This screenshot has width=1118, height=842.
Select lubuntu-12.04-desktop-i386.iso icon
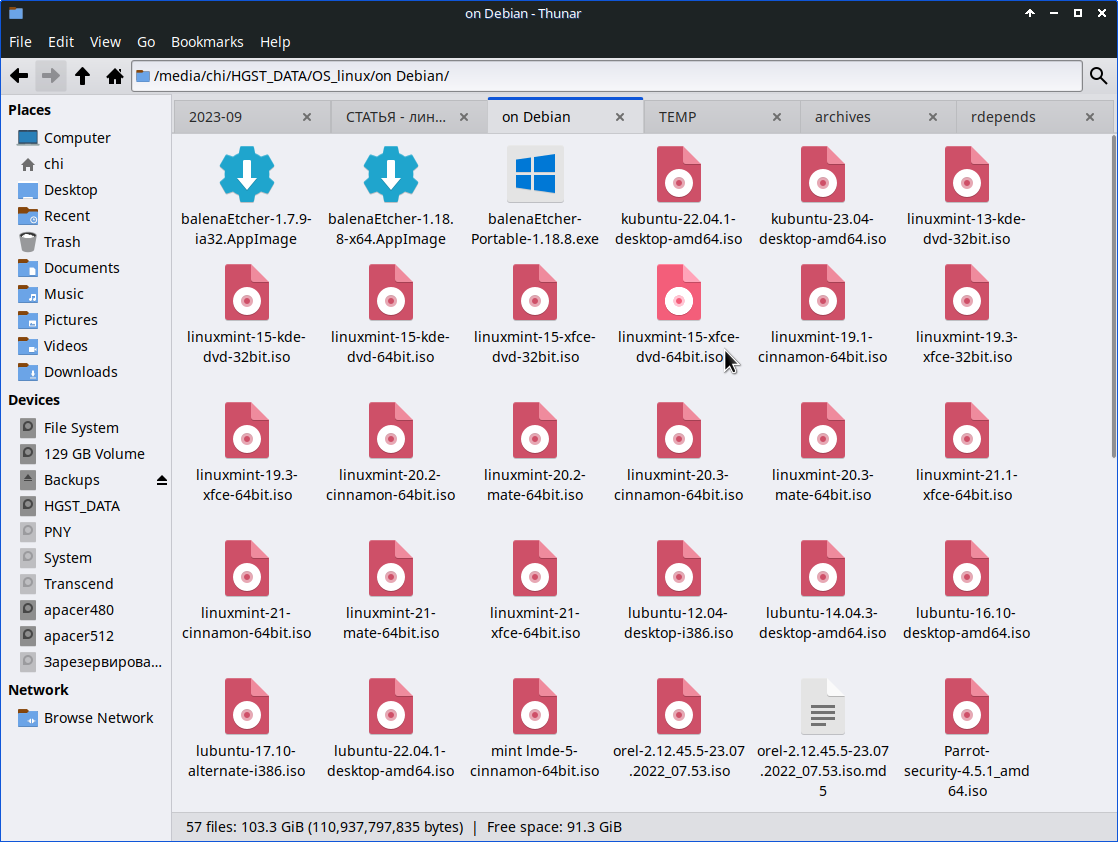(679, 568)
